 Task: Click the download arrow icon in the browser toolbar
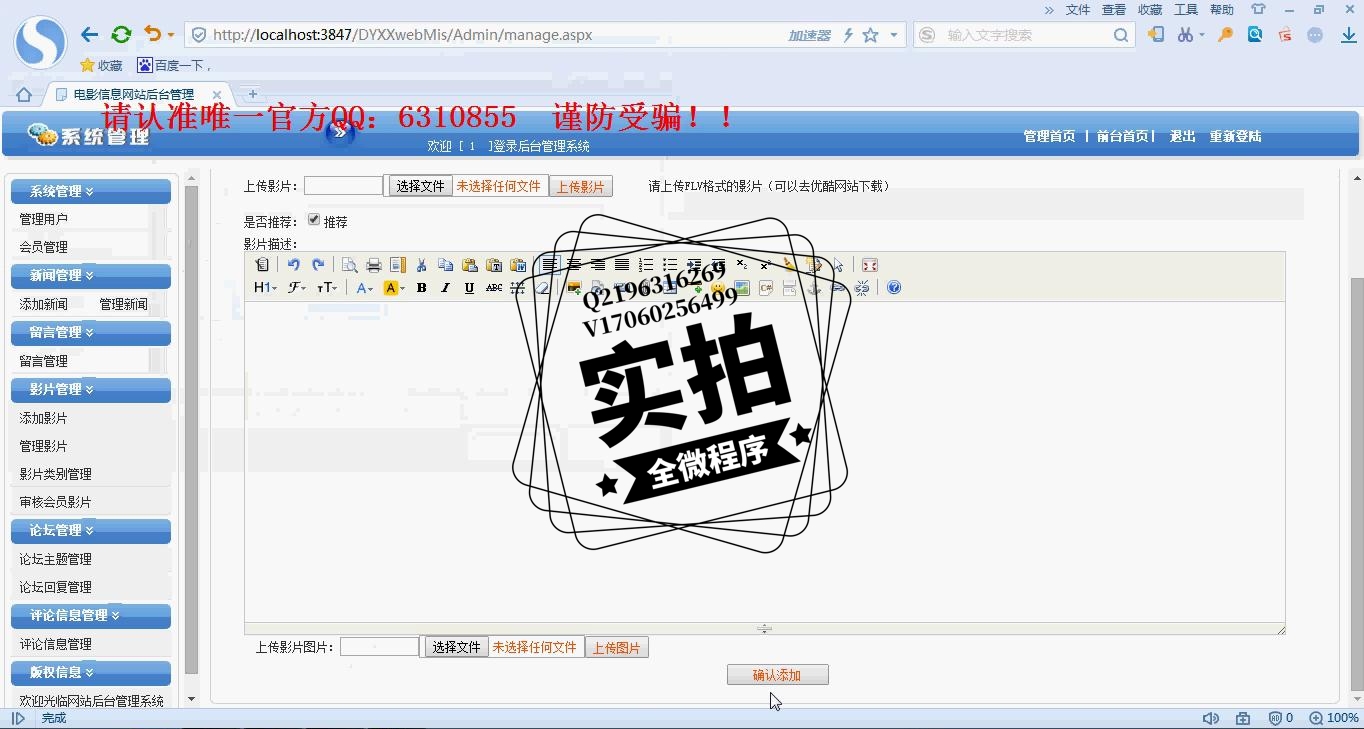pos(1348,35)
